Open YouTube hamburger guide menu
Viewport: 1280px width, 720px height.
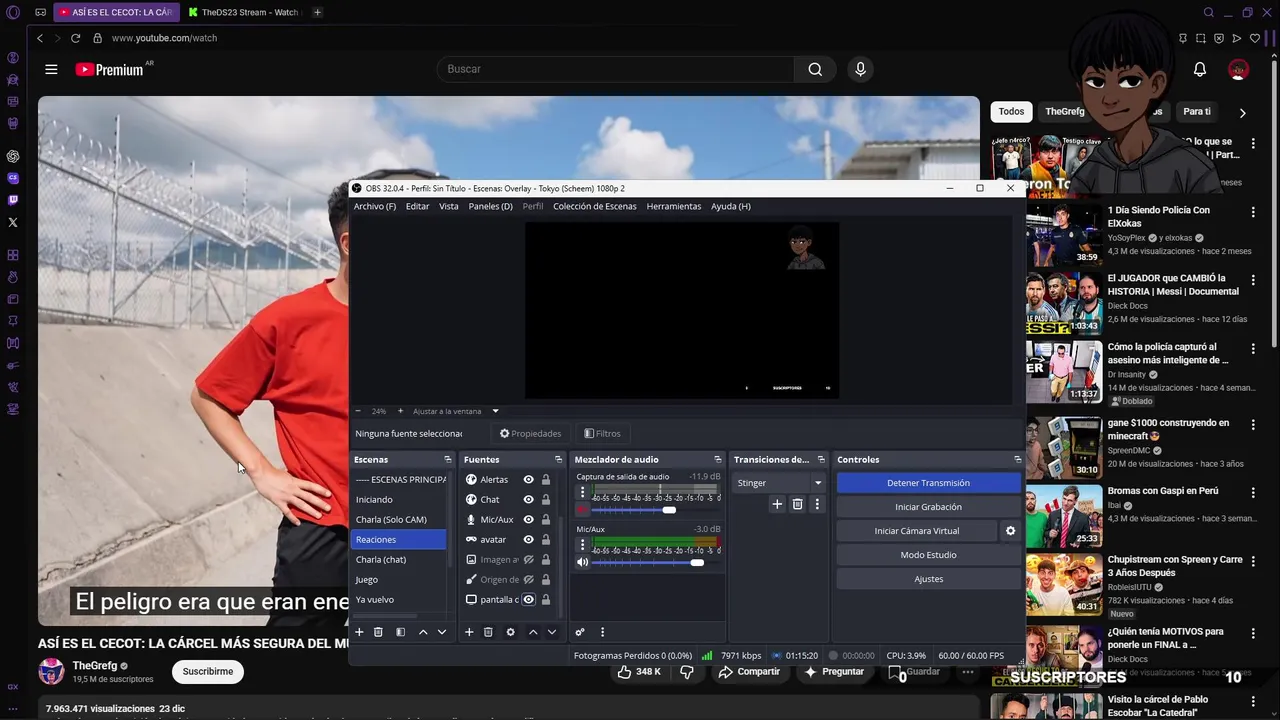pyautogui.click(x=51, y=69)
